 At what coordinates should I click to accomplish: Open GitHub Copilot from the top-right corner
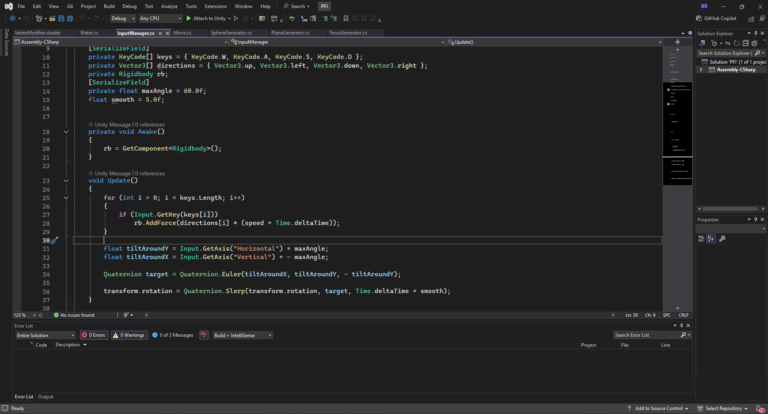click(x=716, y=19)
